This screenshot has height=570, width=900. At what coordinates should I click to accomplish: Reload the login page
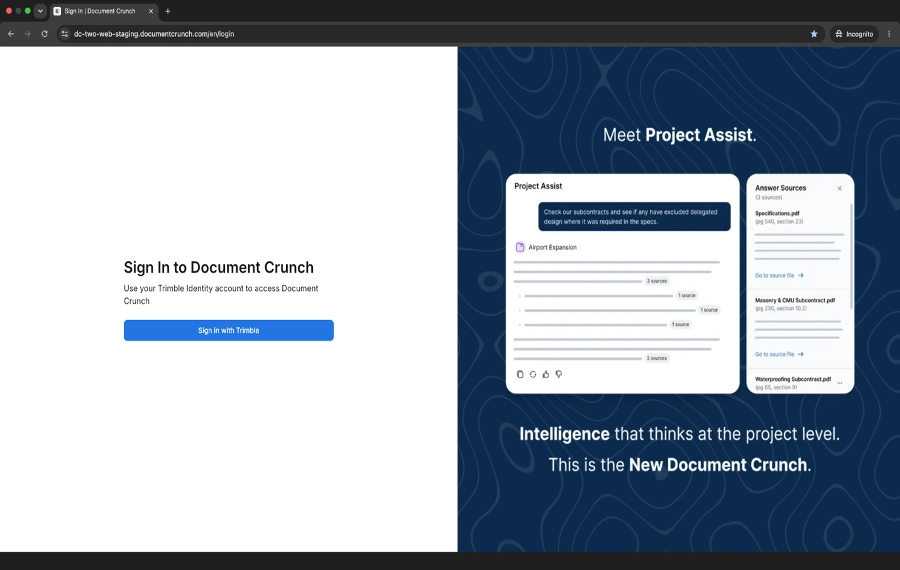point(44,34)
